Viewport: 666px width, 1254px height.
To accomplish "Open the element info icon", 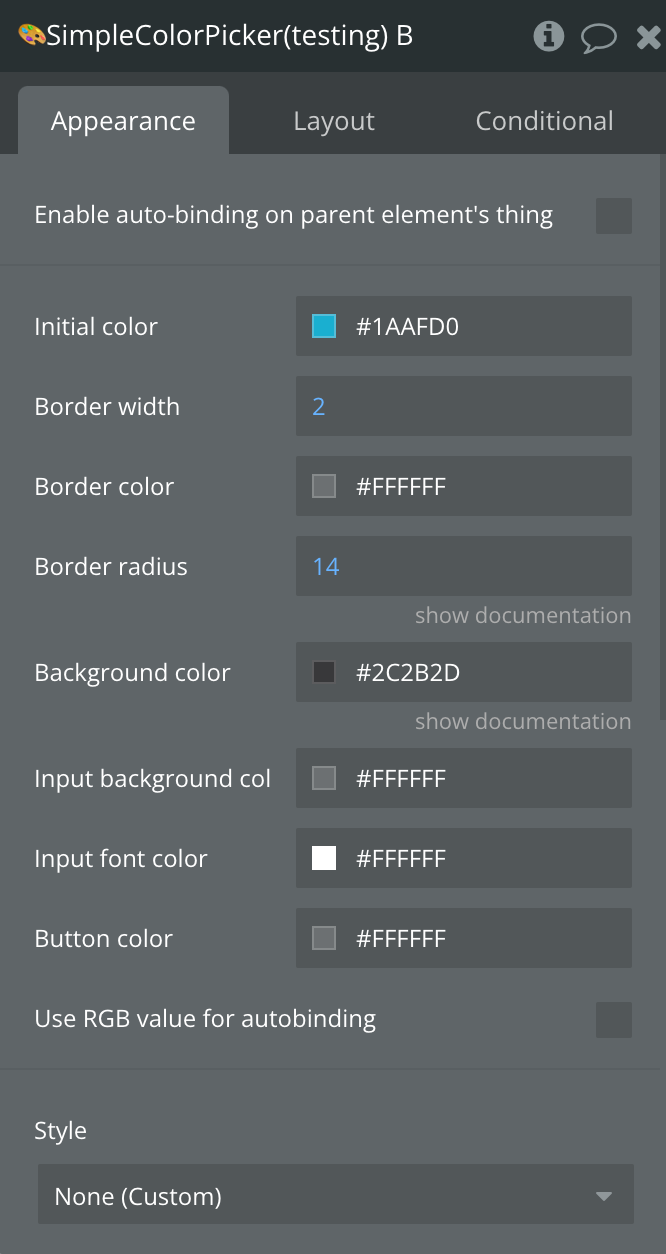I will pyautogui.click(x=548, y=37).
